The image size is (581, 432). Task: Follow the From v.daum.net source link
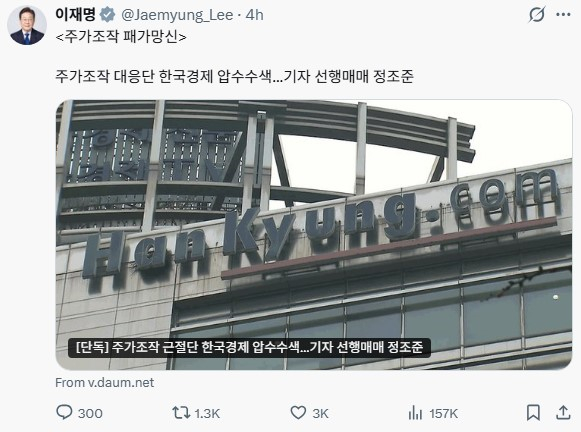[104, 382]
